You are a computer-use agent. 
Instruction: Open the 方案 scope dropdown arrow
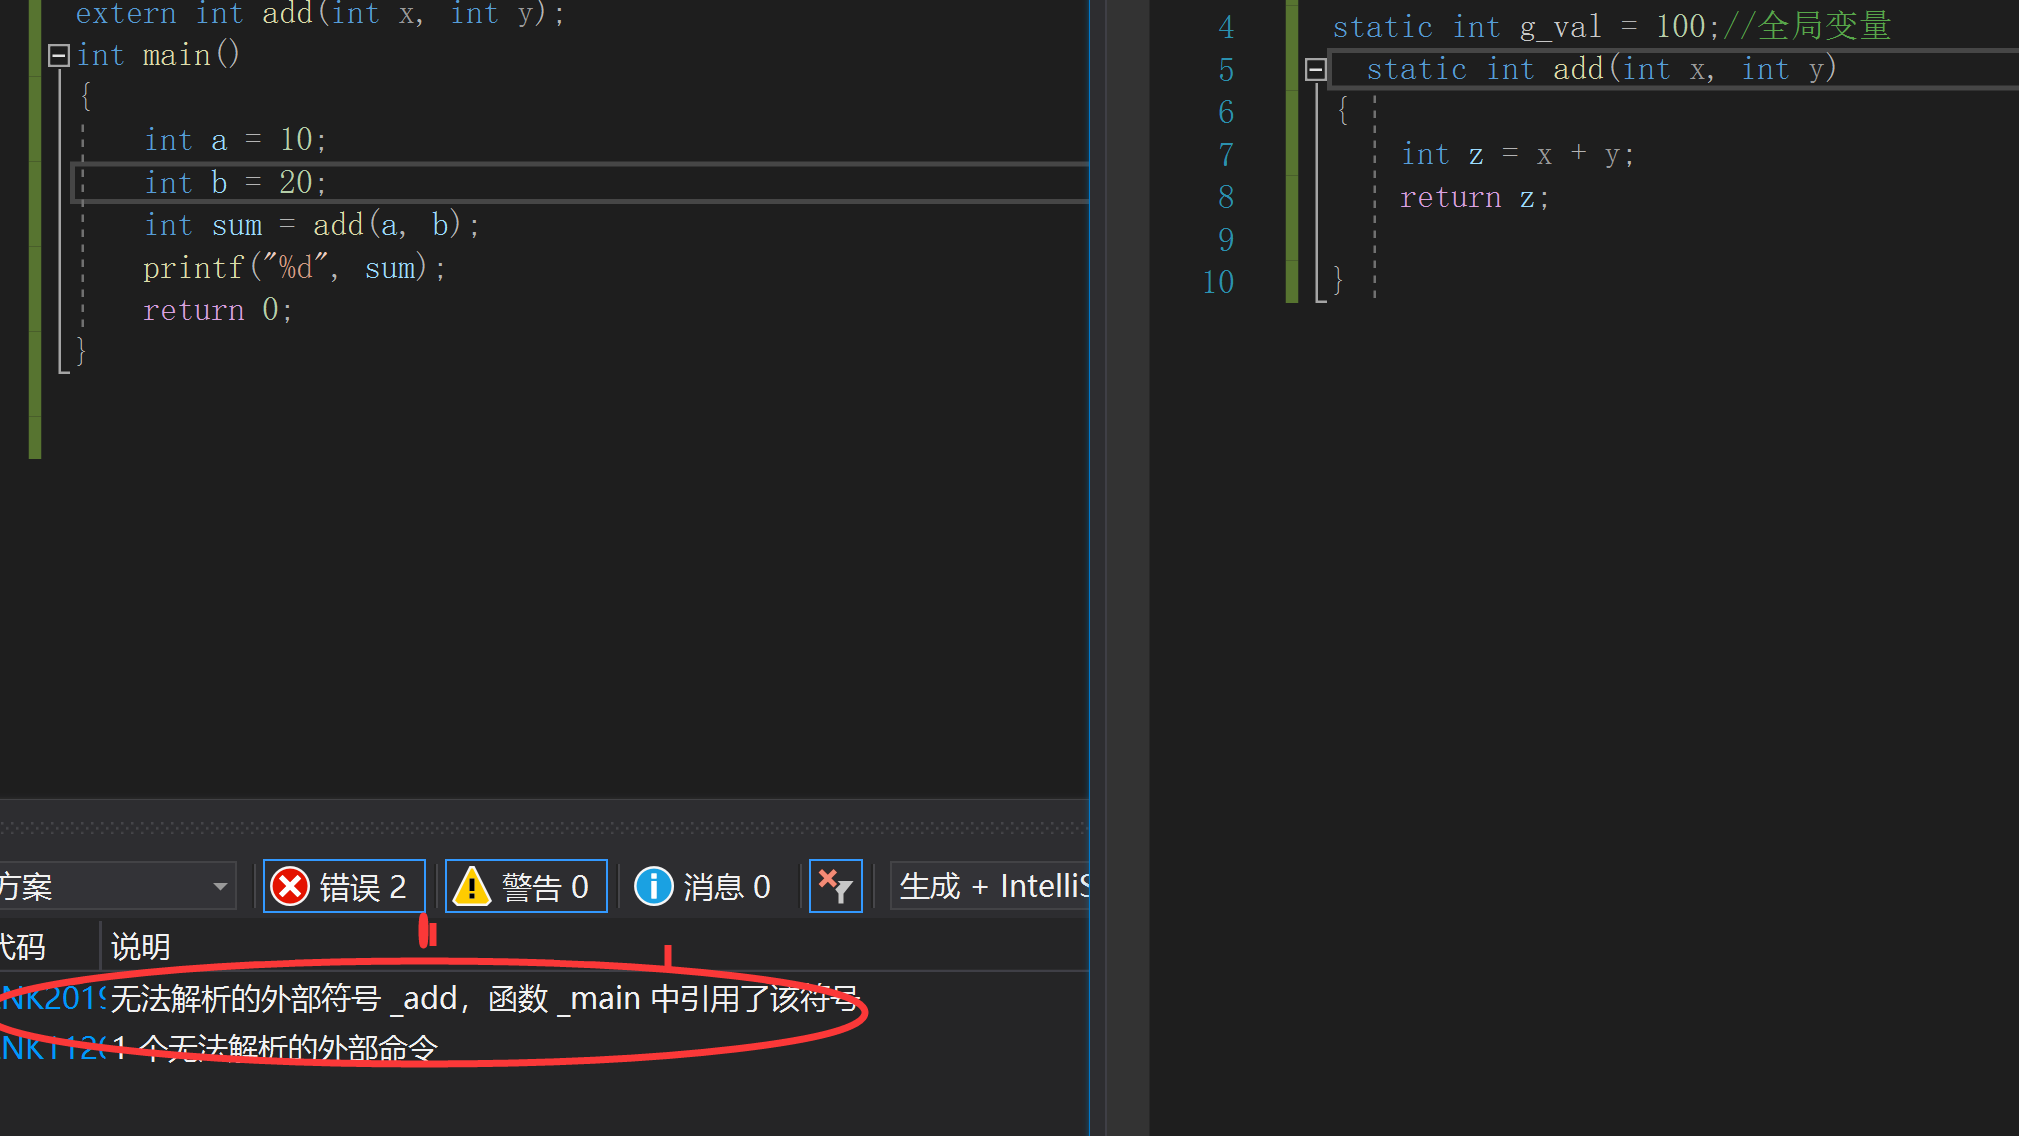(220, 886)
